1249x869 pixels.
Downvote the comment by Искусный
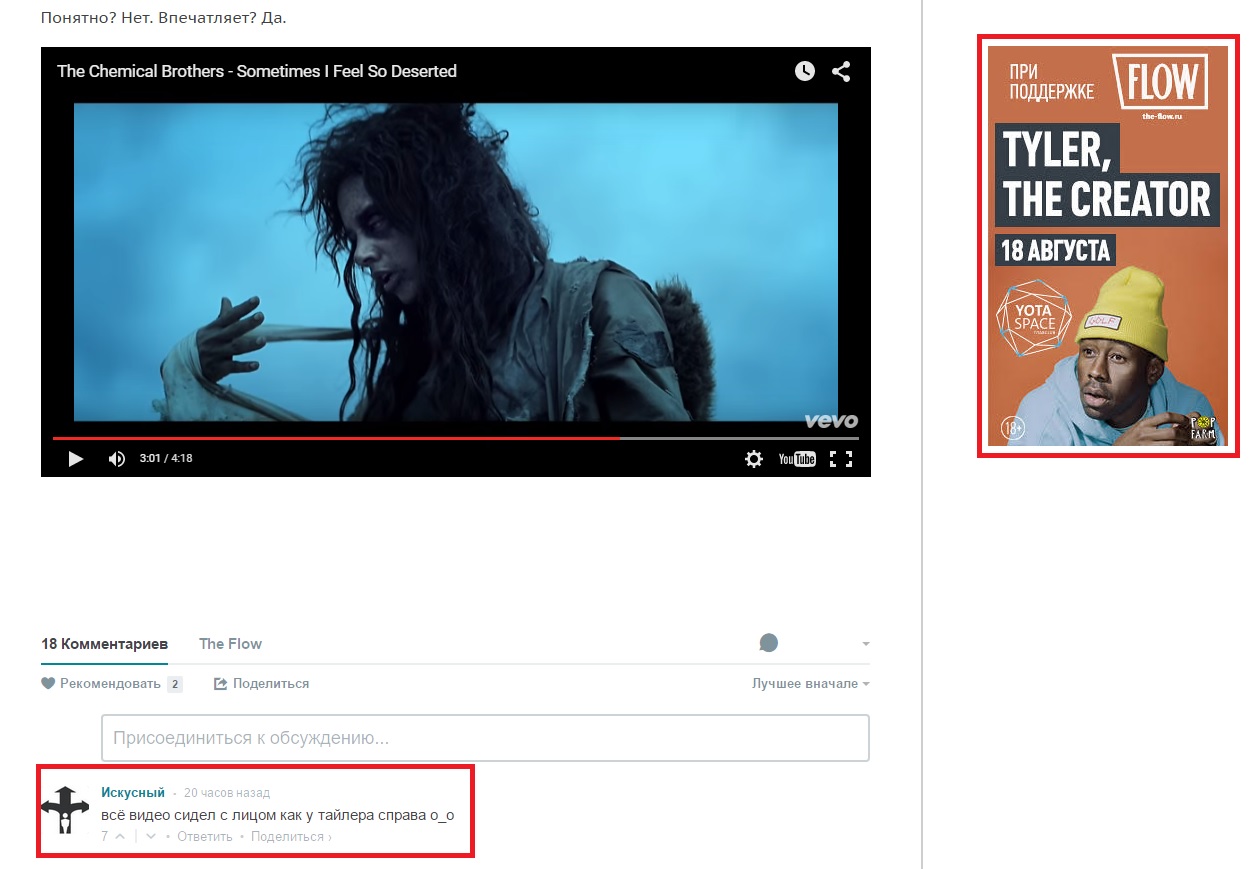(x=151, y=836)
